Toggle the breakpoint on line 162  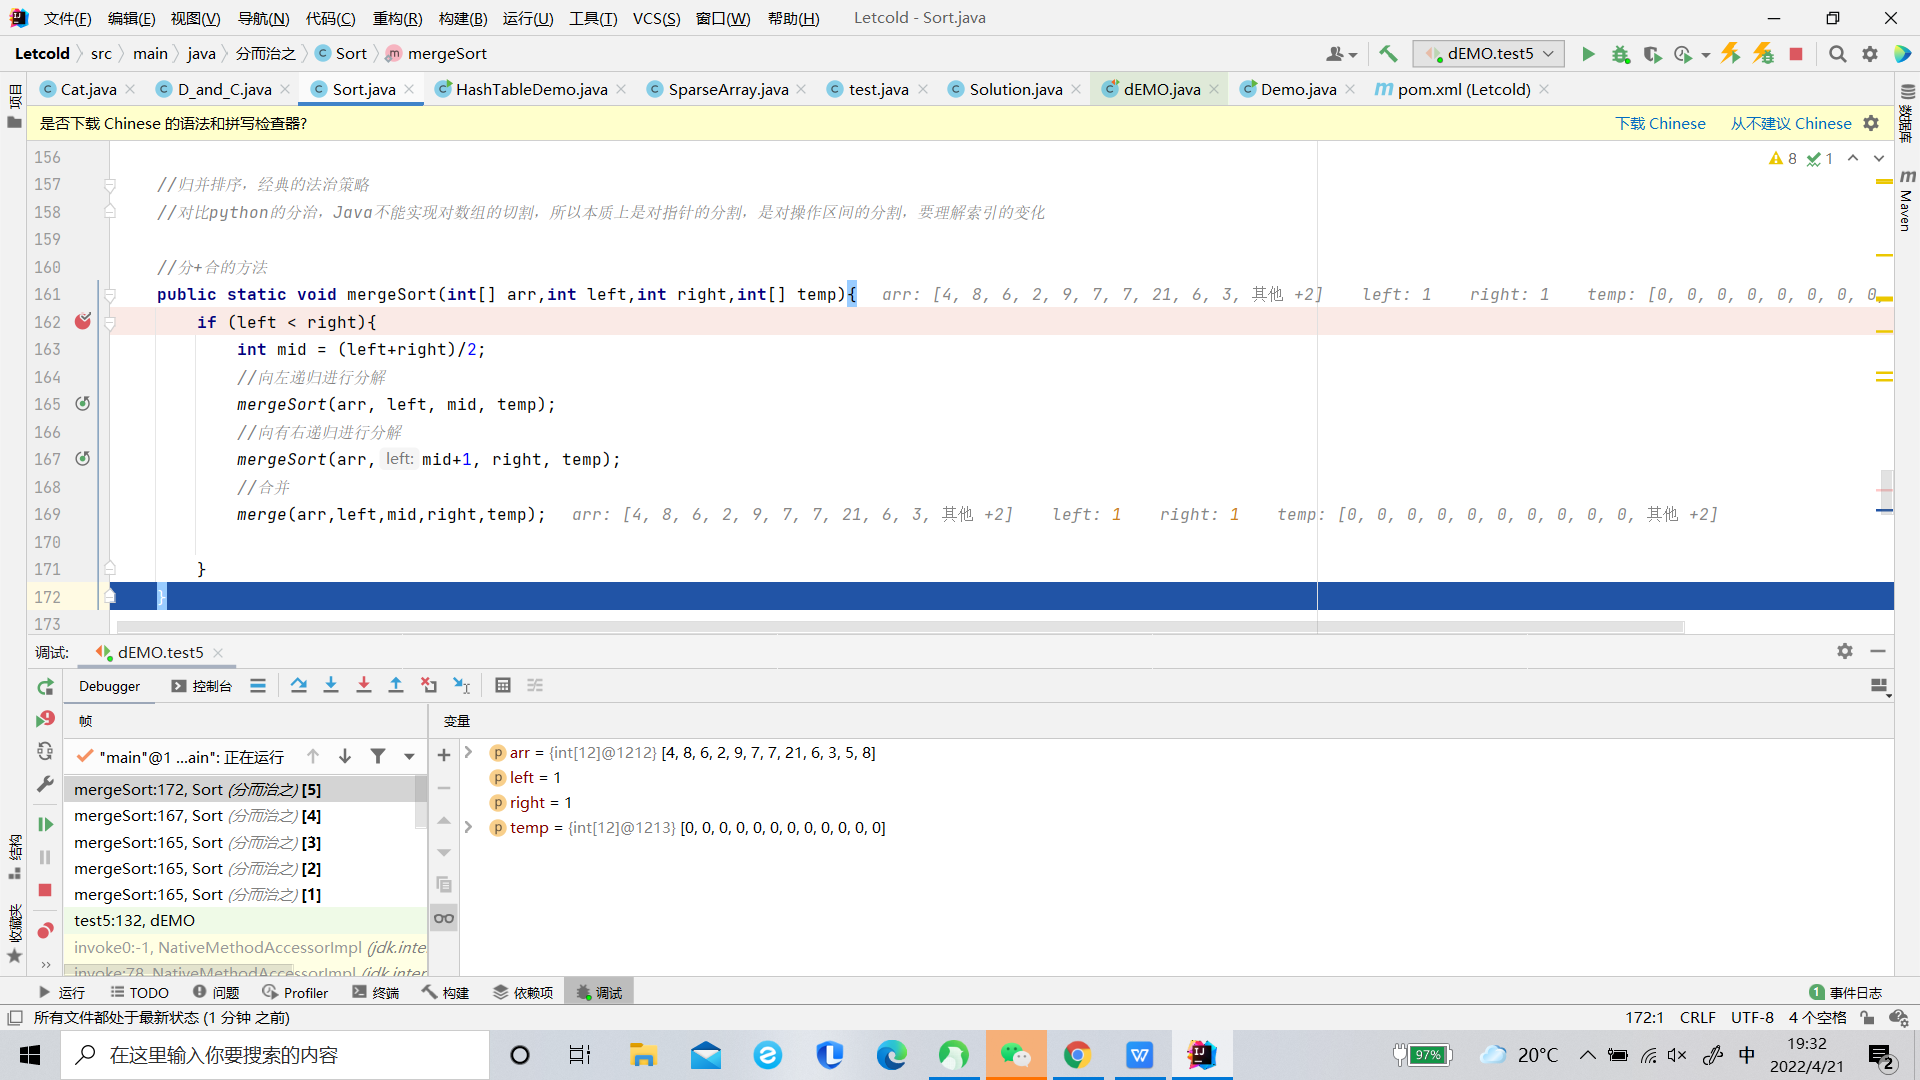[83, 321]
